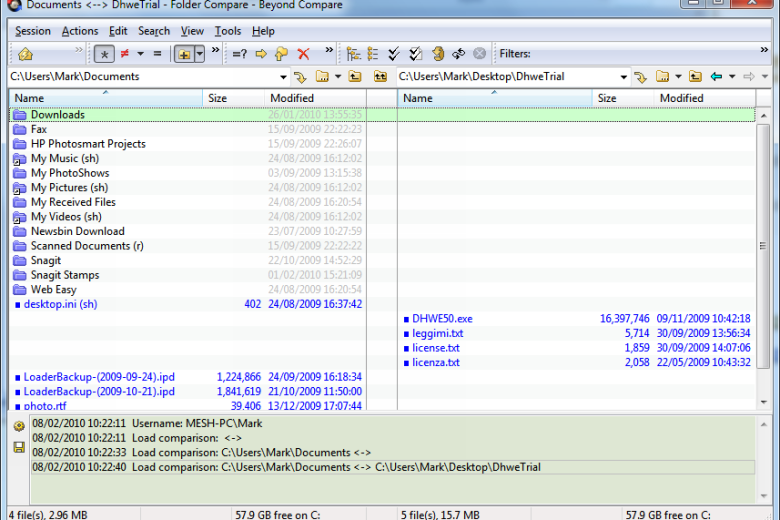
Task: Click the cyan Back arrow icon
Action: pyautogui.click(x=716, y=77)
